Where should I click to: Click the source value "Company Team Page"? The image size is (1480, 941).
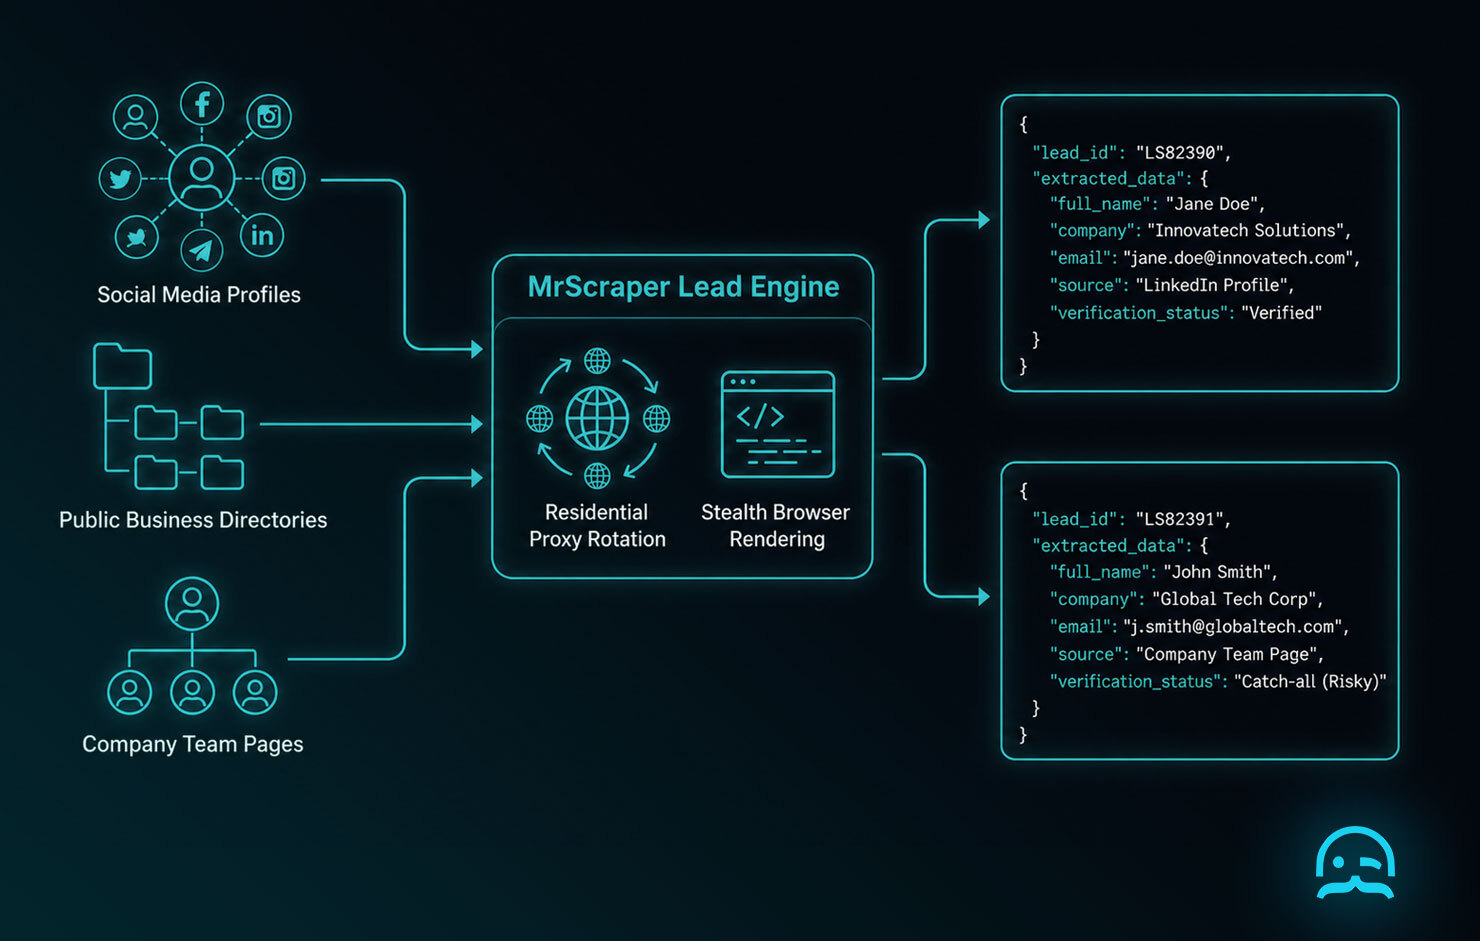(1227, 654)
